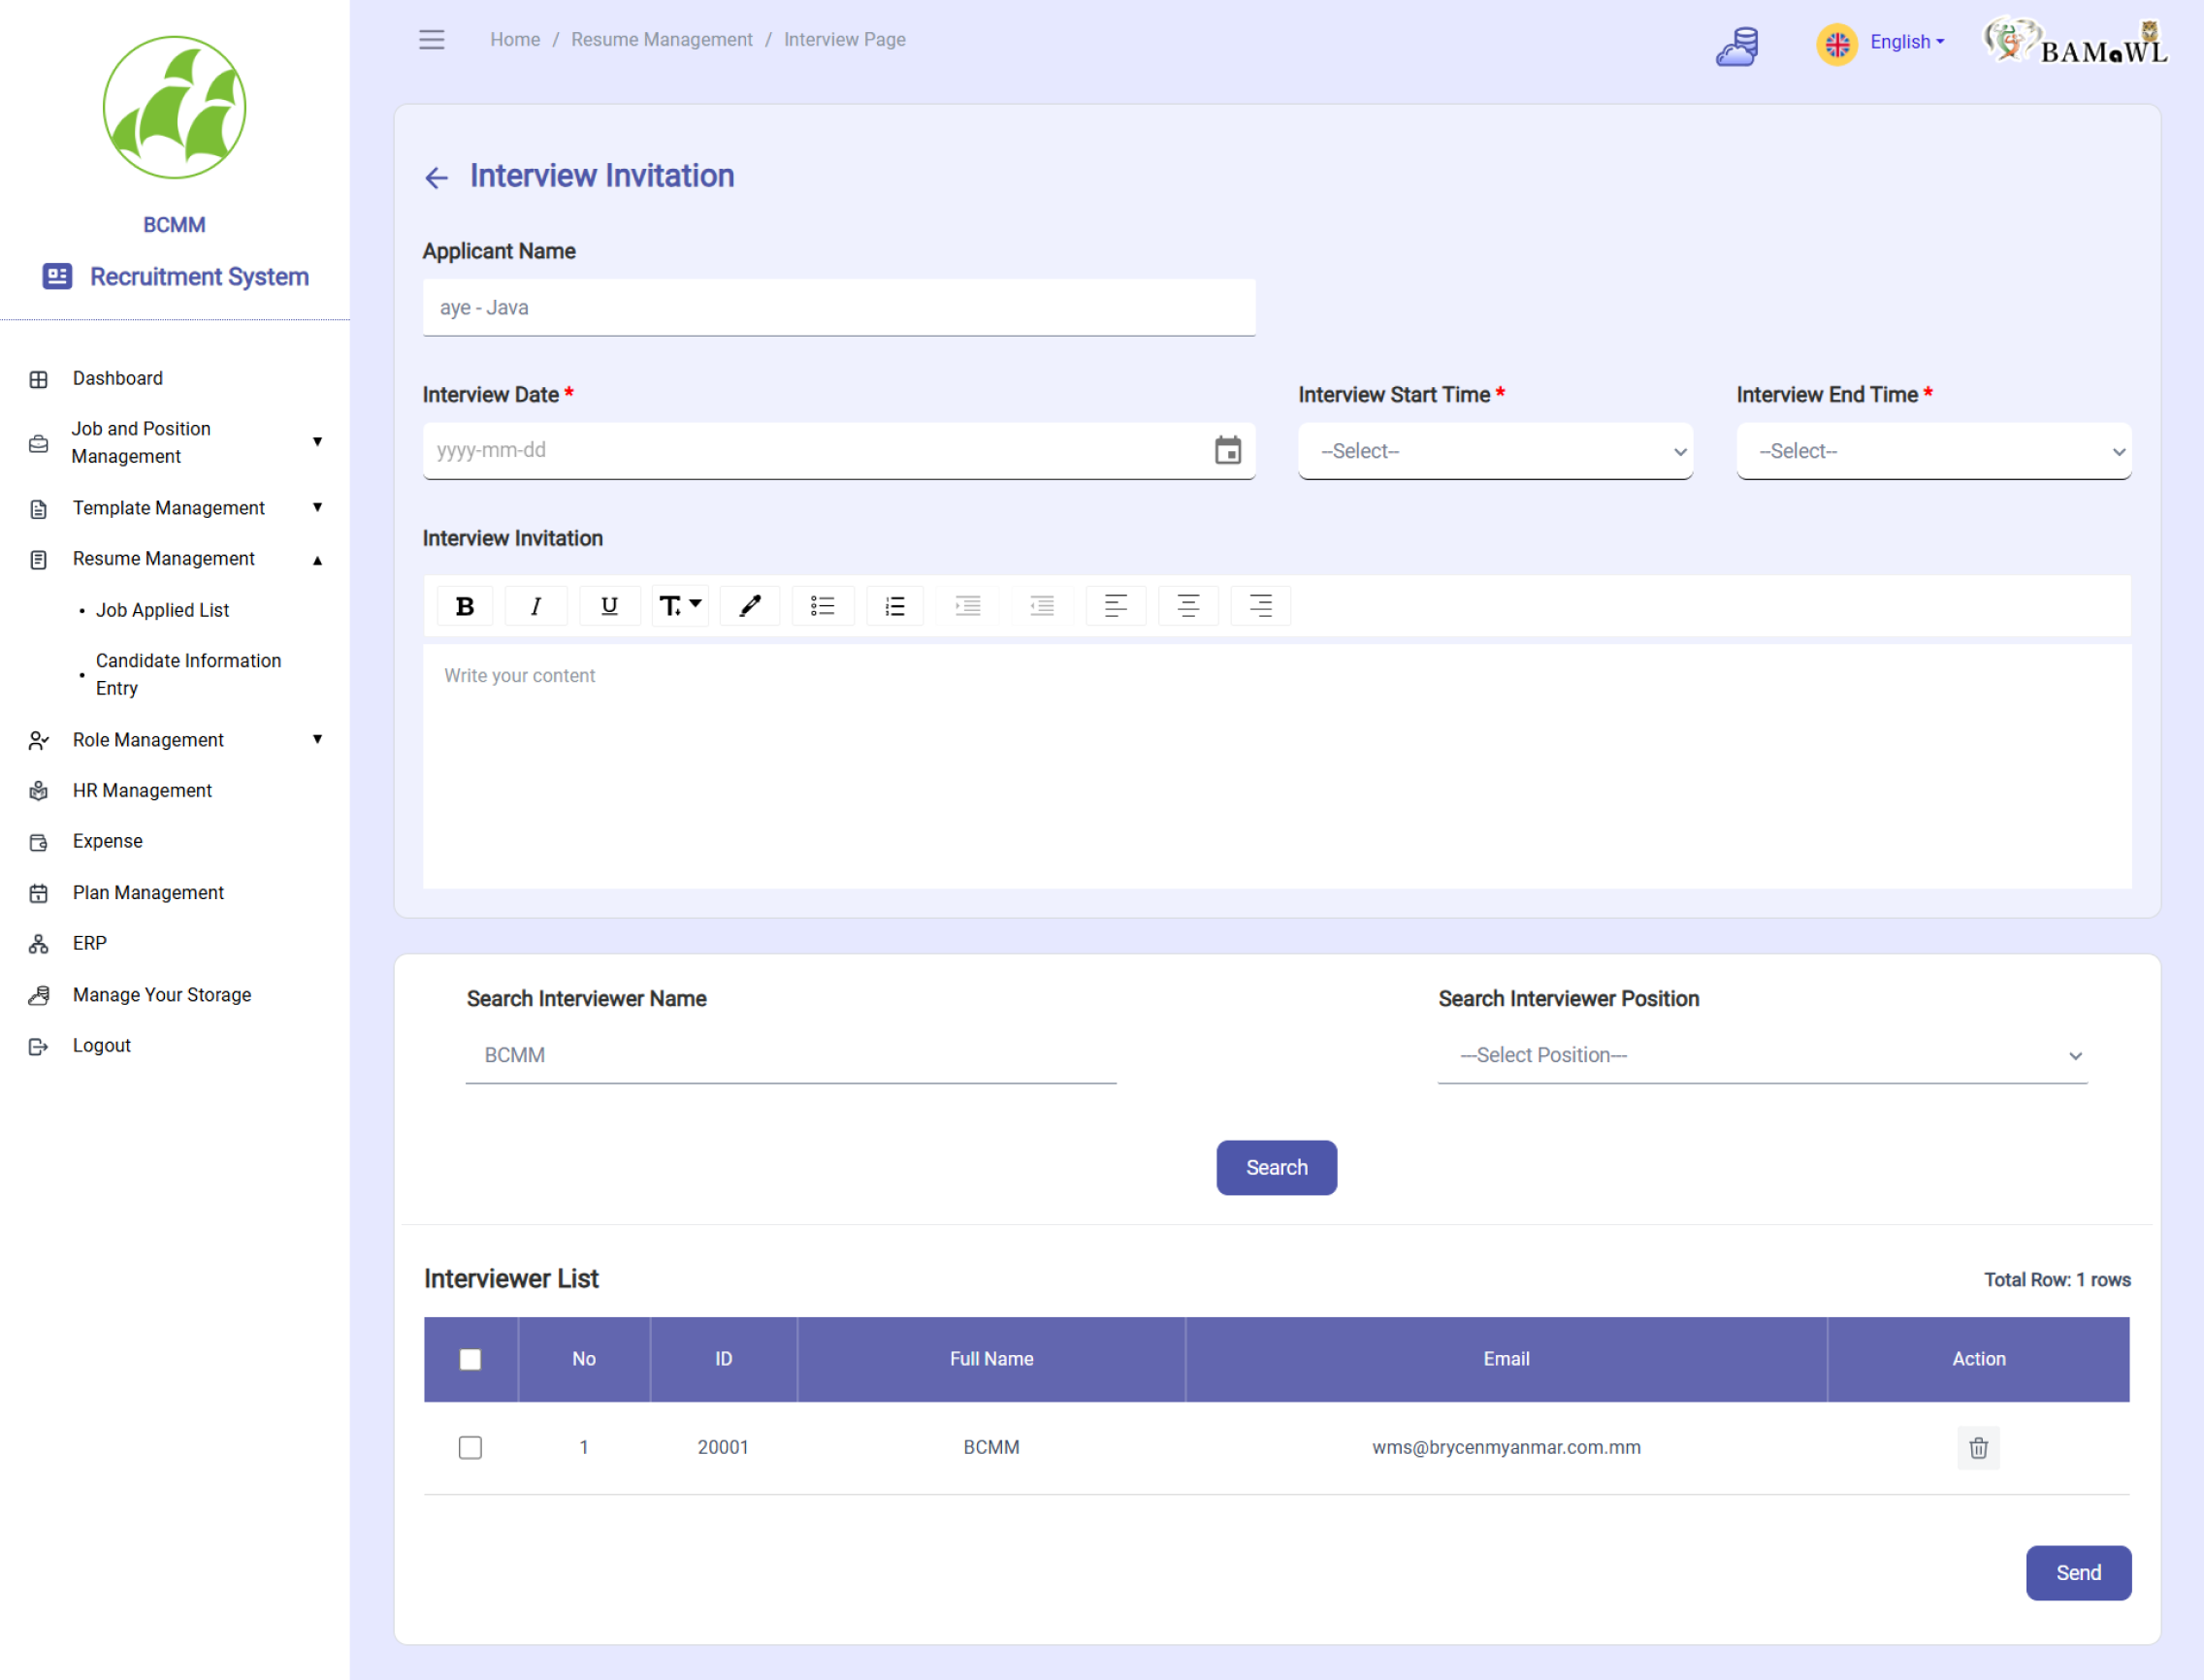The image size is (2204, 1680).
Task: Click Total Row: 1 rows text
Action: coord(2057,1280)
